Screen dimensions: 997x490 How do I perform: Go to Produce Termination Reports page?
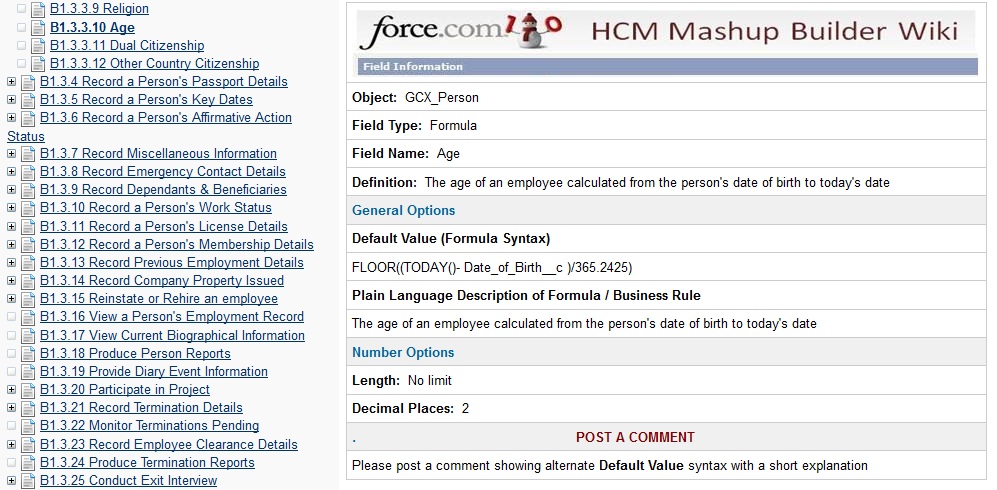coord(147,463)
